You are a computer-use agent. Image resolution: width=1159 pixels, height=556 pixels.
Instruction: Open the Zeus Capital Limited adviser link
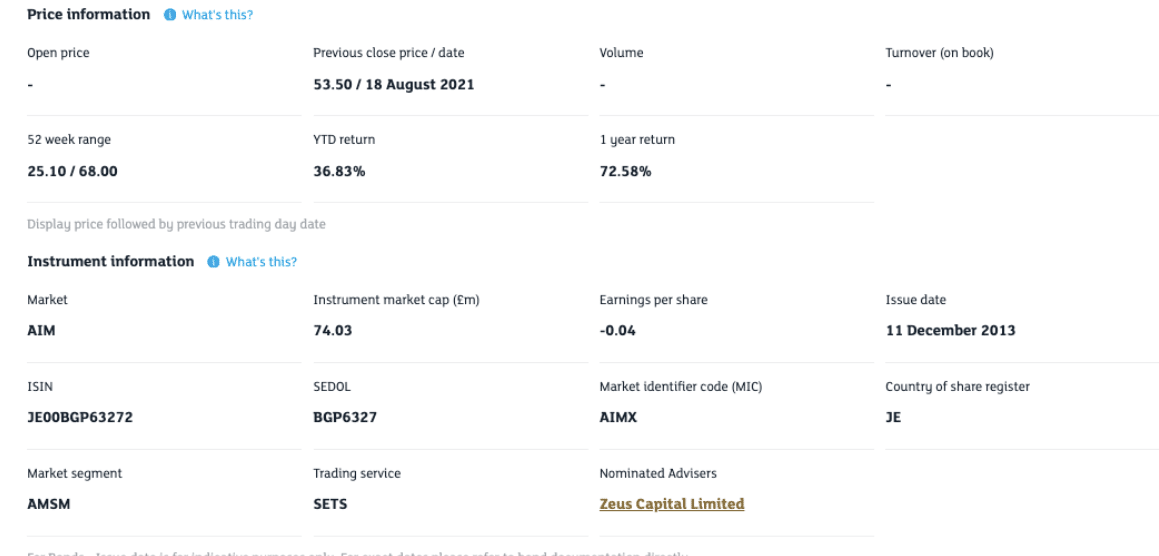(672, 504)
